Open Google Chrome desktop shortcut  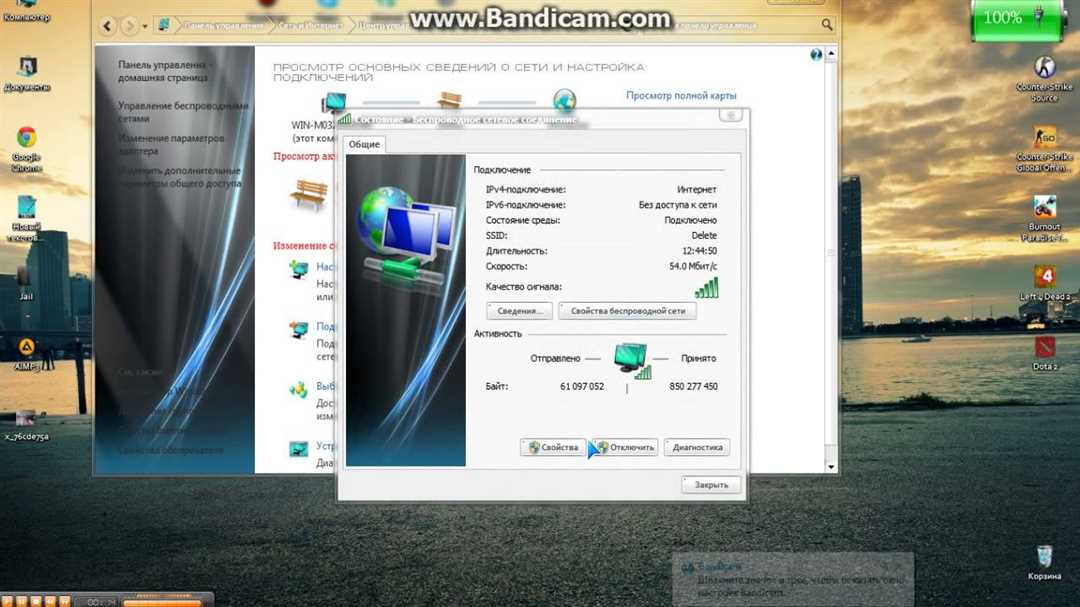[x=26, y=139]
